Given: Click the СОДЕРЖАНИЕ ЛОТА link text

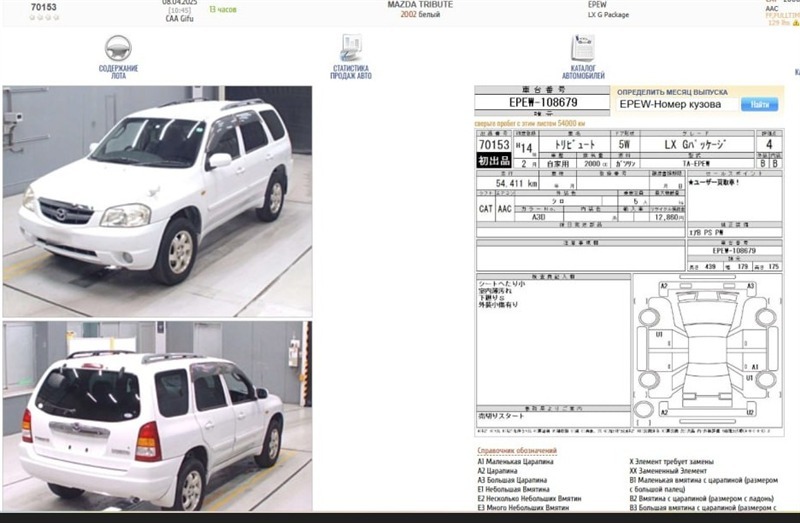Looking at the screenshot, I should click(x=118, y=72).
